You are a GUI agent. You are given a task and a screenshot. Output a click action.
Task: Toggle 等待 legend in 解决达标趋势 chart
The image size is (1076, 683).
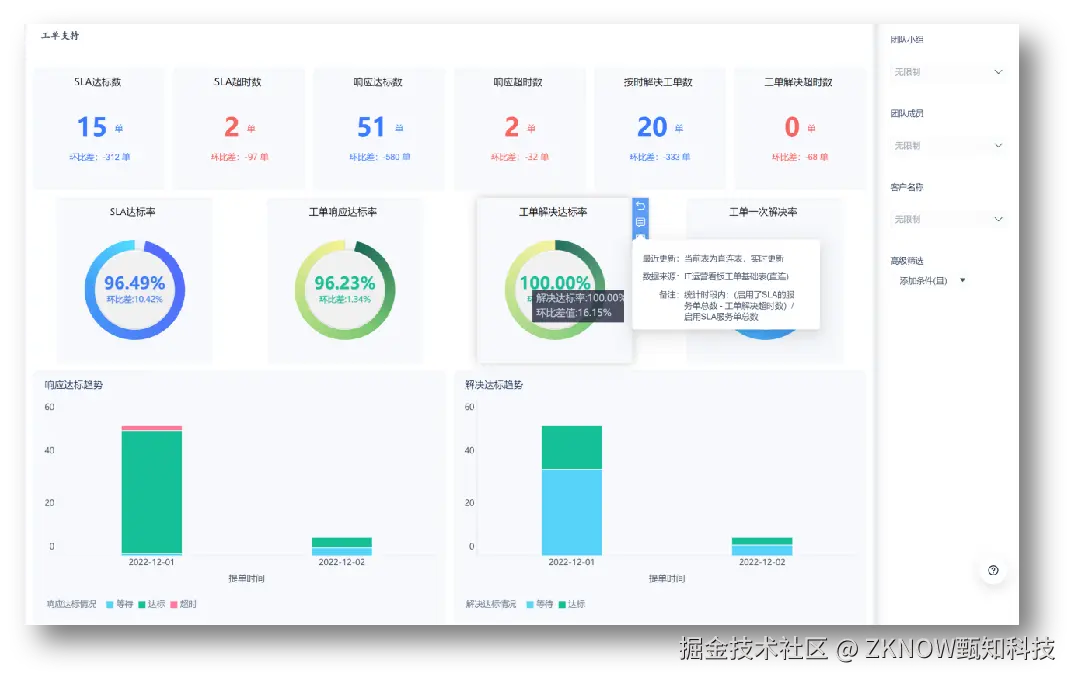pos(539,604)
